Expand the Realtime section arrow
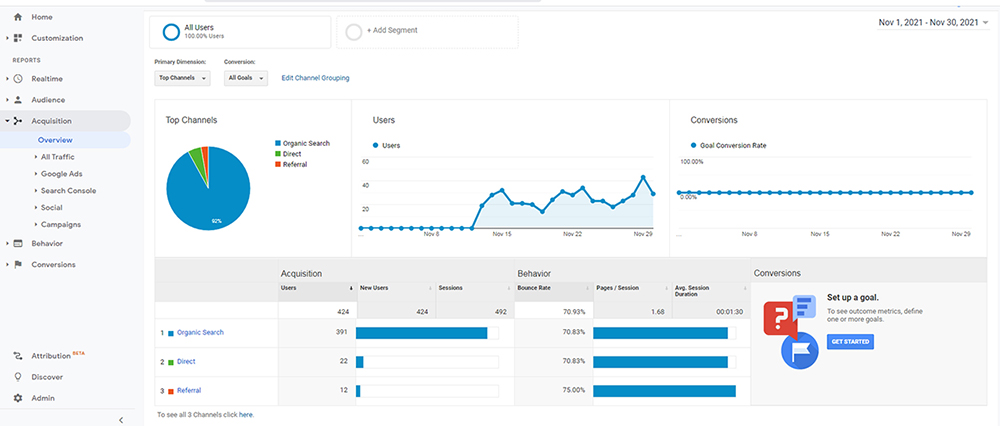The image size is (1000, 426). [7, 79]
